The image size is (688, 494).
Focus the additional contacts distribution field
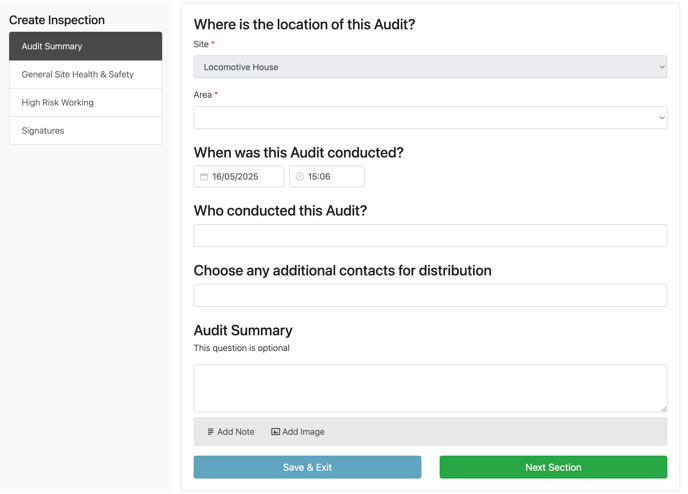point(430,295)
